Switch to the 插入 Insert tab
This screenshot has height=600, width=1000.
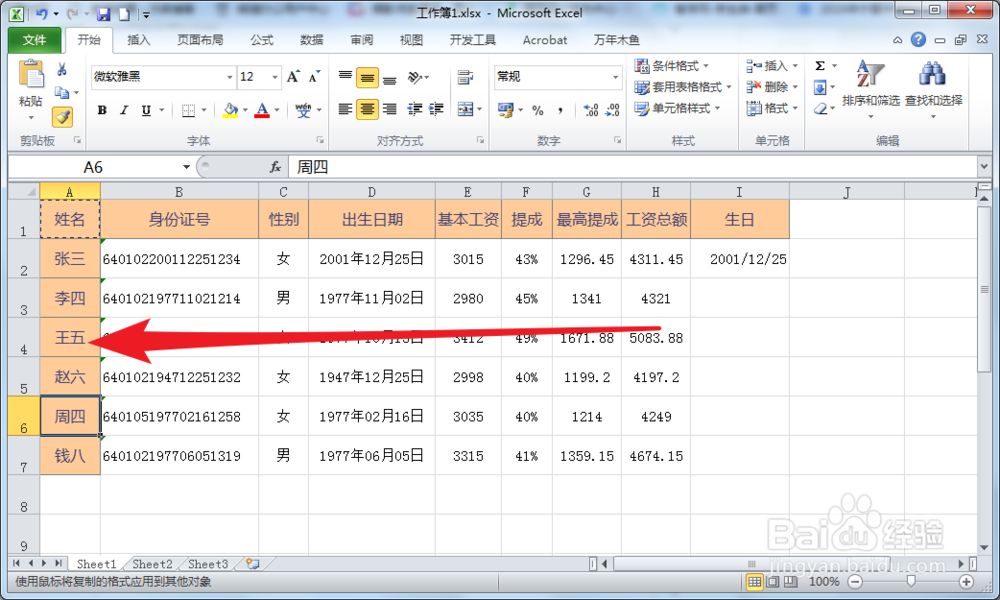[x=138, y=40]
